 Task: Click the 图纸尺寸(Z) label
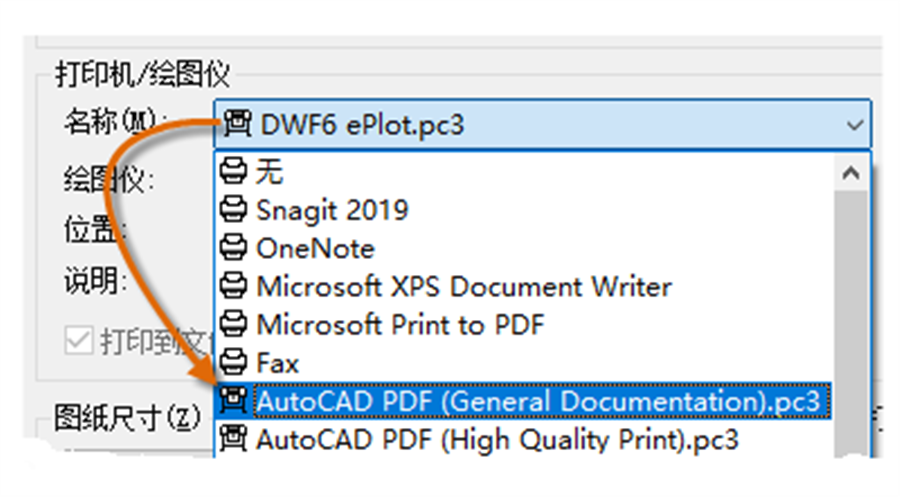(127, 417)
